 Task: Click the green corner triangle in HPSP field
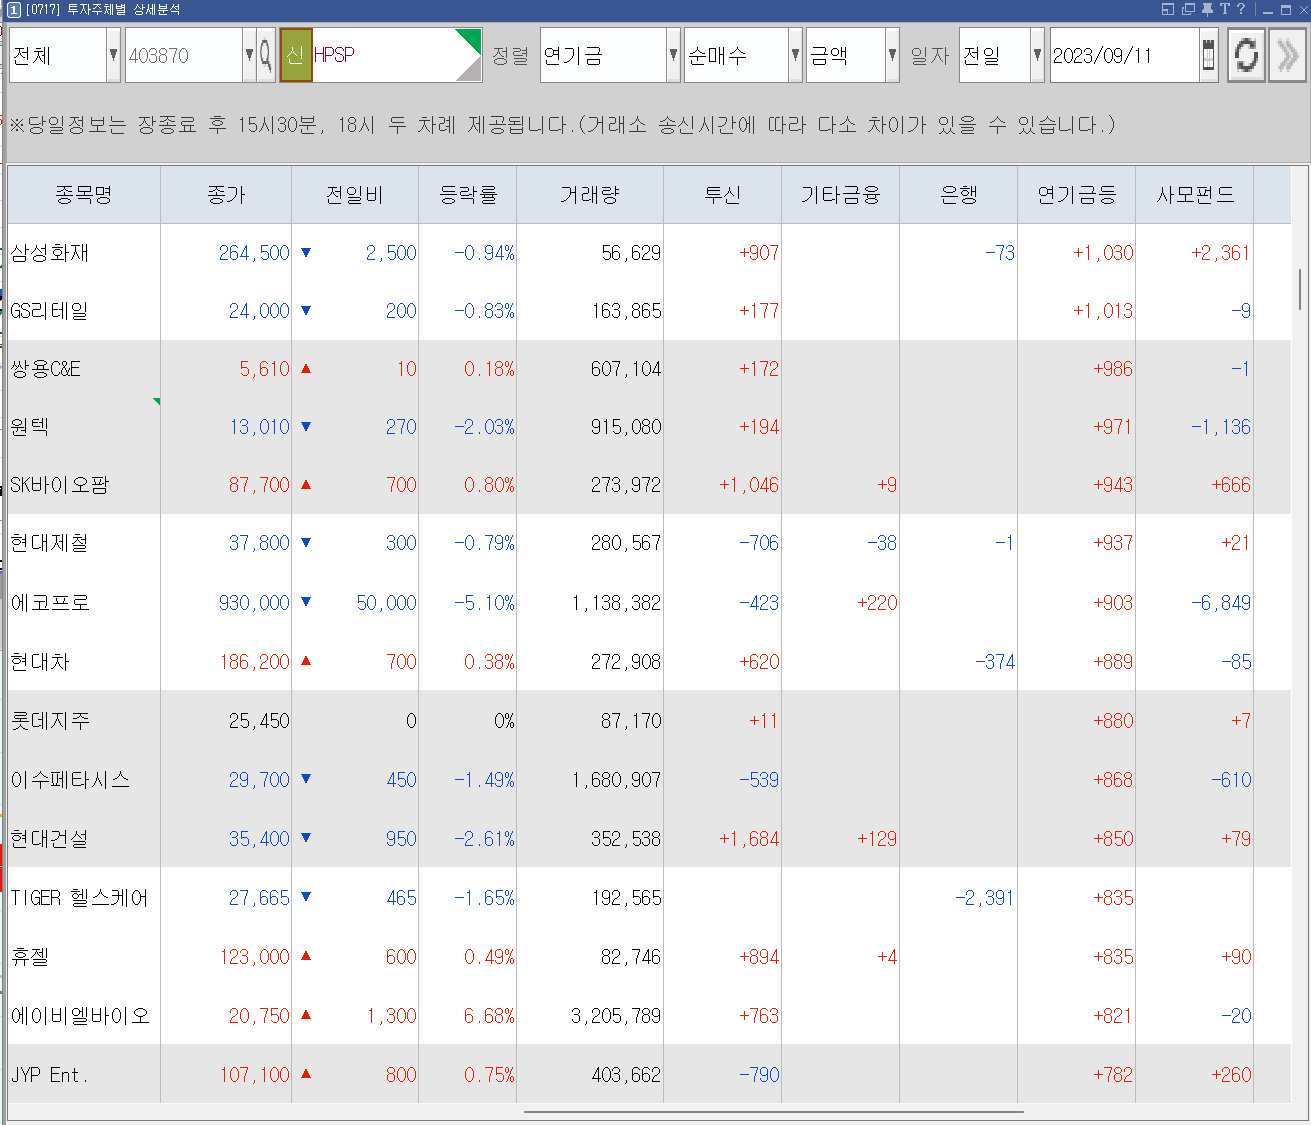pyautogui.click(x=471, y=39)
